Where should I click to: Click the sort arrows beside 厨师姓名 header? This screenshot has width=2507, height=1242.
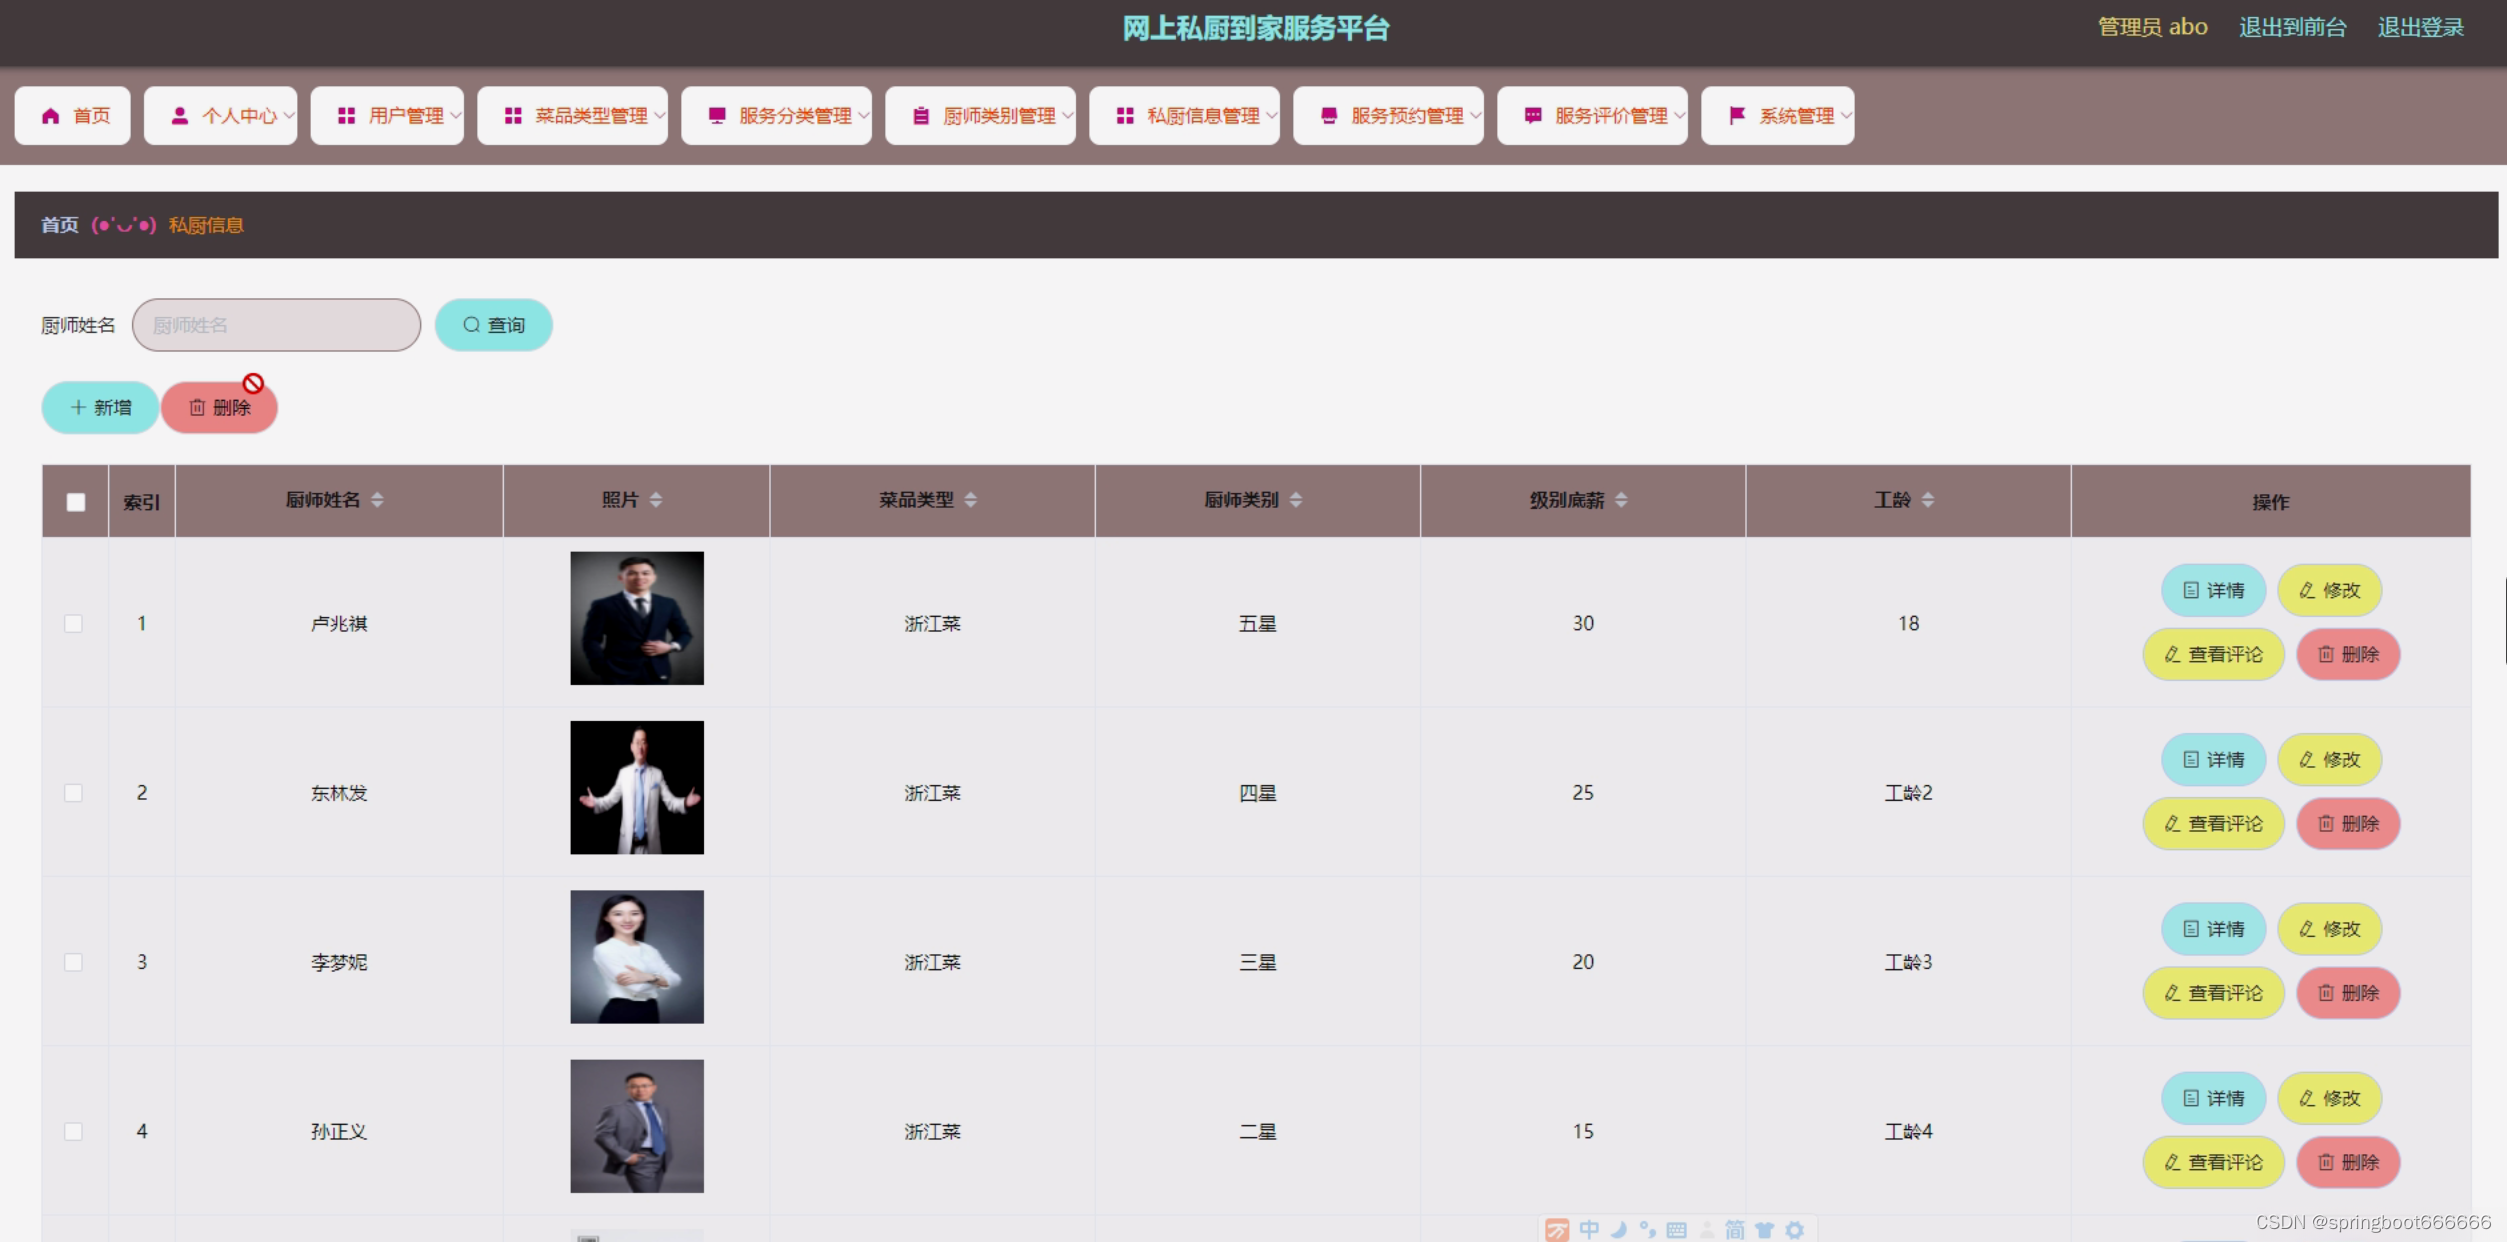tap(377, 500)
